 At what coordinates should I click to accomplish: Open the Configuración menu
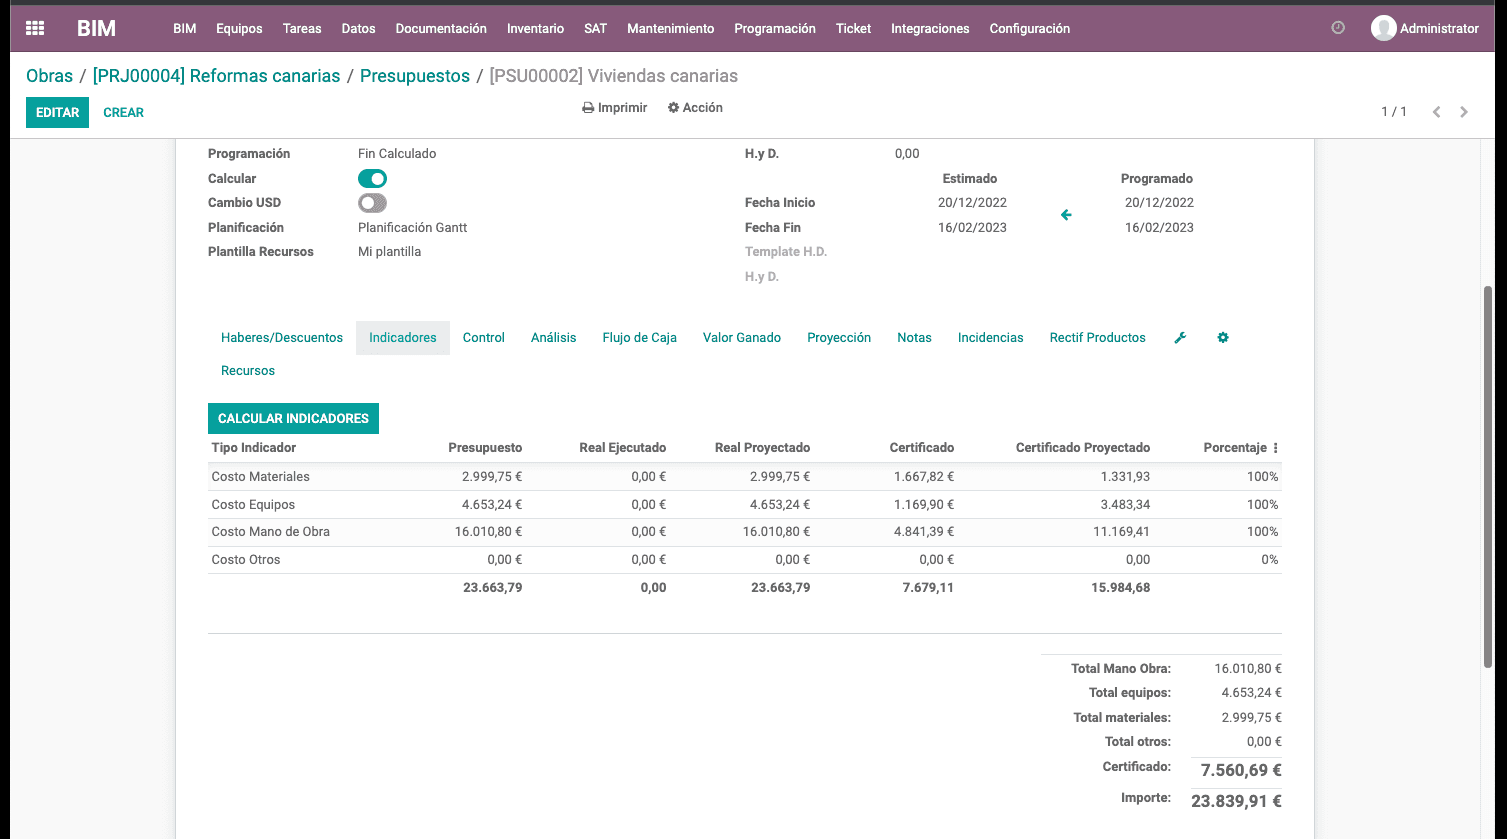[x=1030, y=28]
